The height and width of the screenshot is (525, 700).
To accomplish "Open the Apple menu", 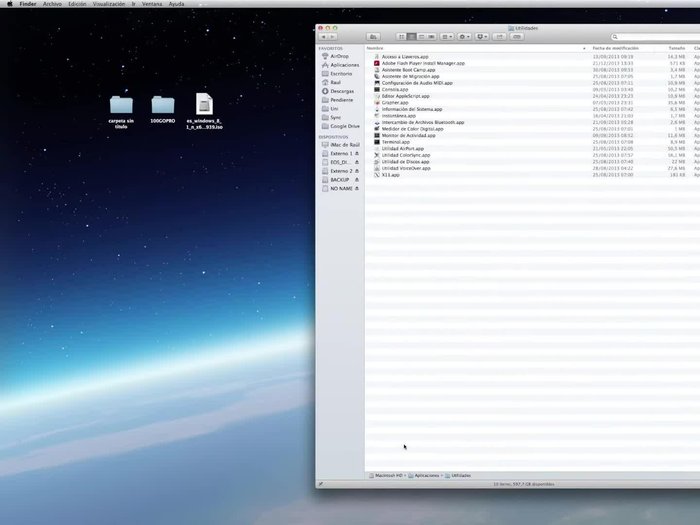I will coord(9,4).
